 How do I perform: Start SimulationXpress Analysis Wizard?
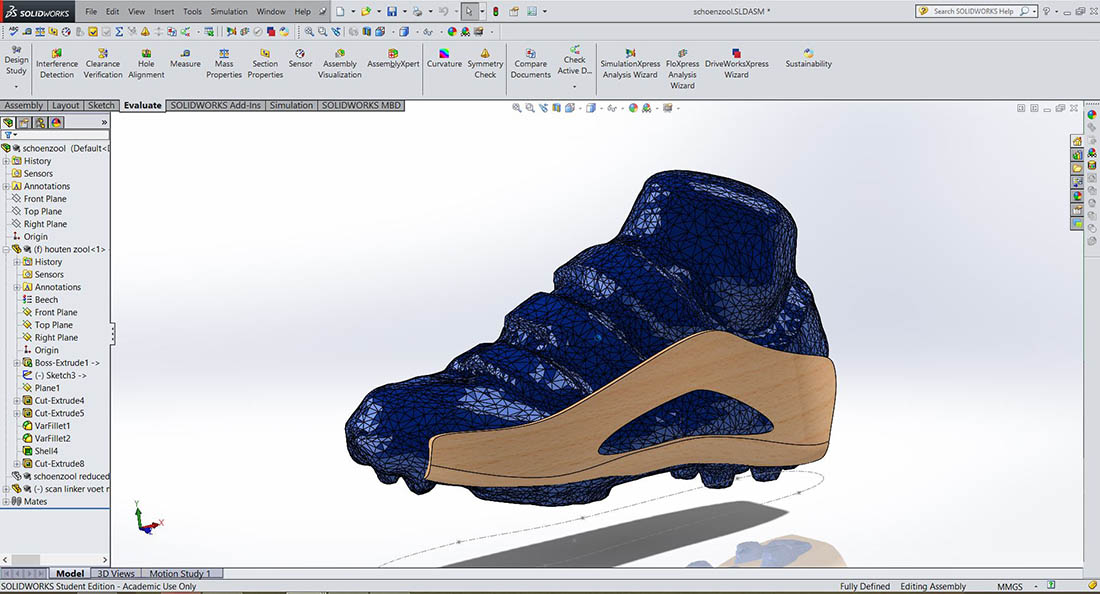630,64
